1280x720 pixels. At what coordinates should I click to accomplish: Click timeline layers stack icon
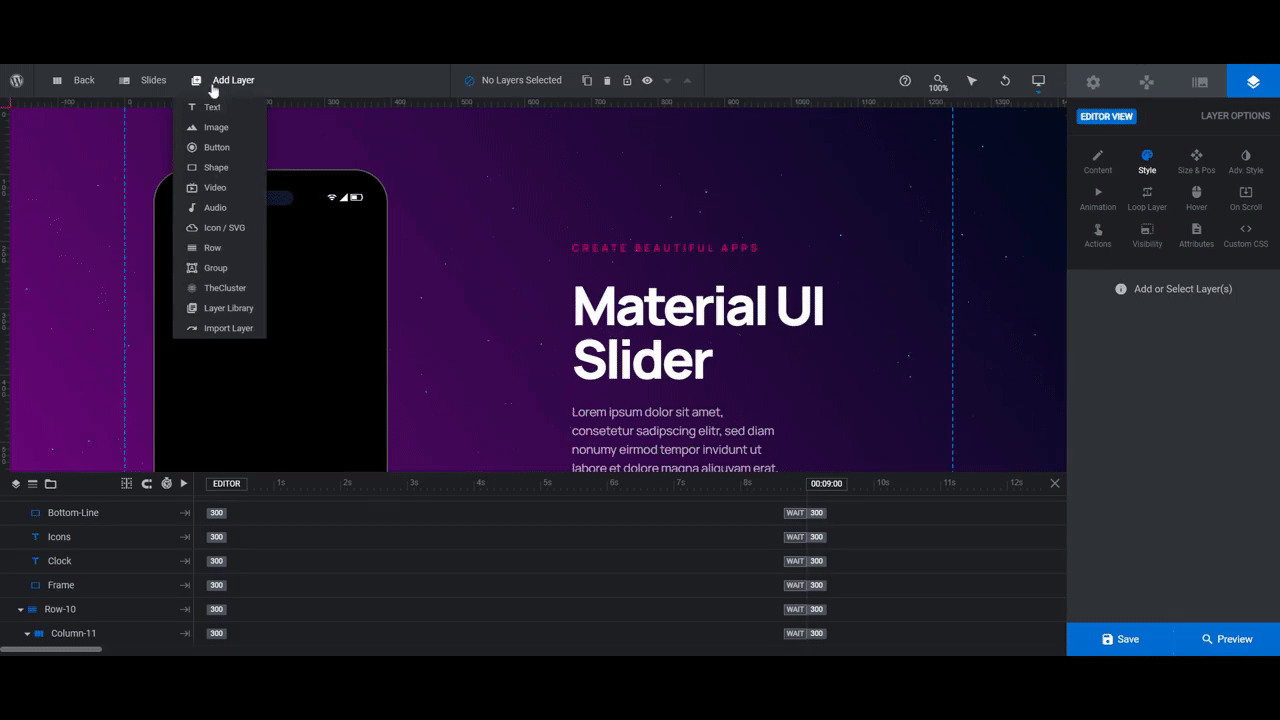pos(16,484)
